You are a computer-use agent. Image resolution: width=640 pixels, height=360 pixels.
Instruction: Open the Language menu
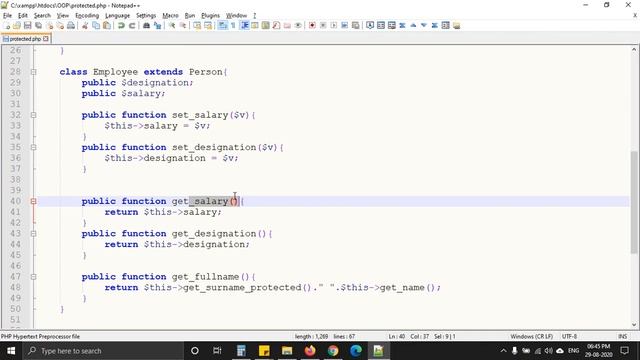(117, 15)
